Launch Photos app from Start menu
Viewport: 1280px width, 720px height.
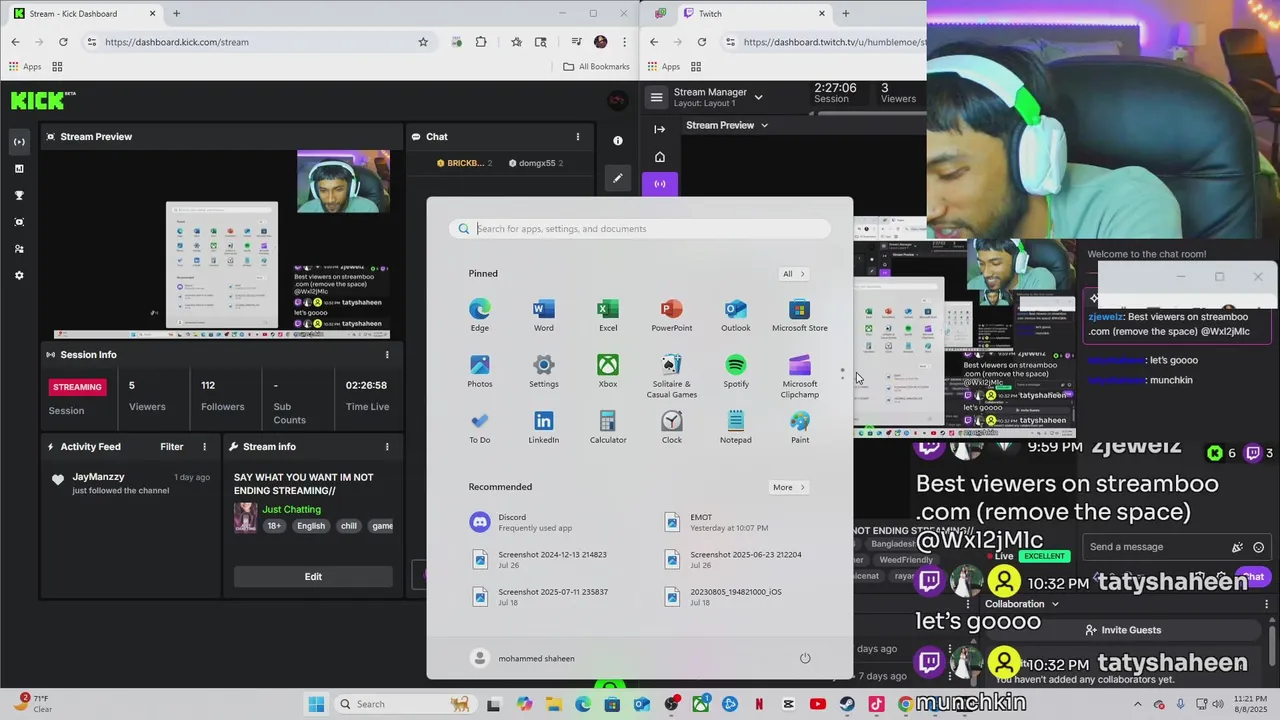point(480,370)
